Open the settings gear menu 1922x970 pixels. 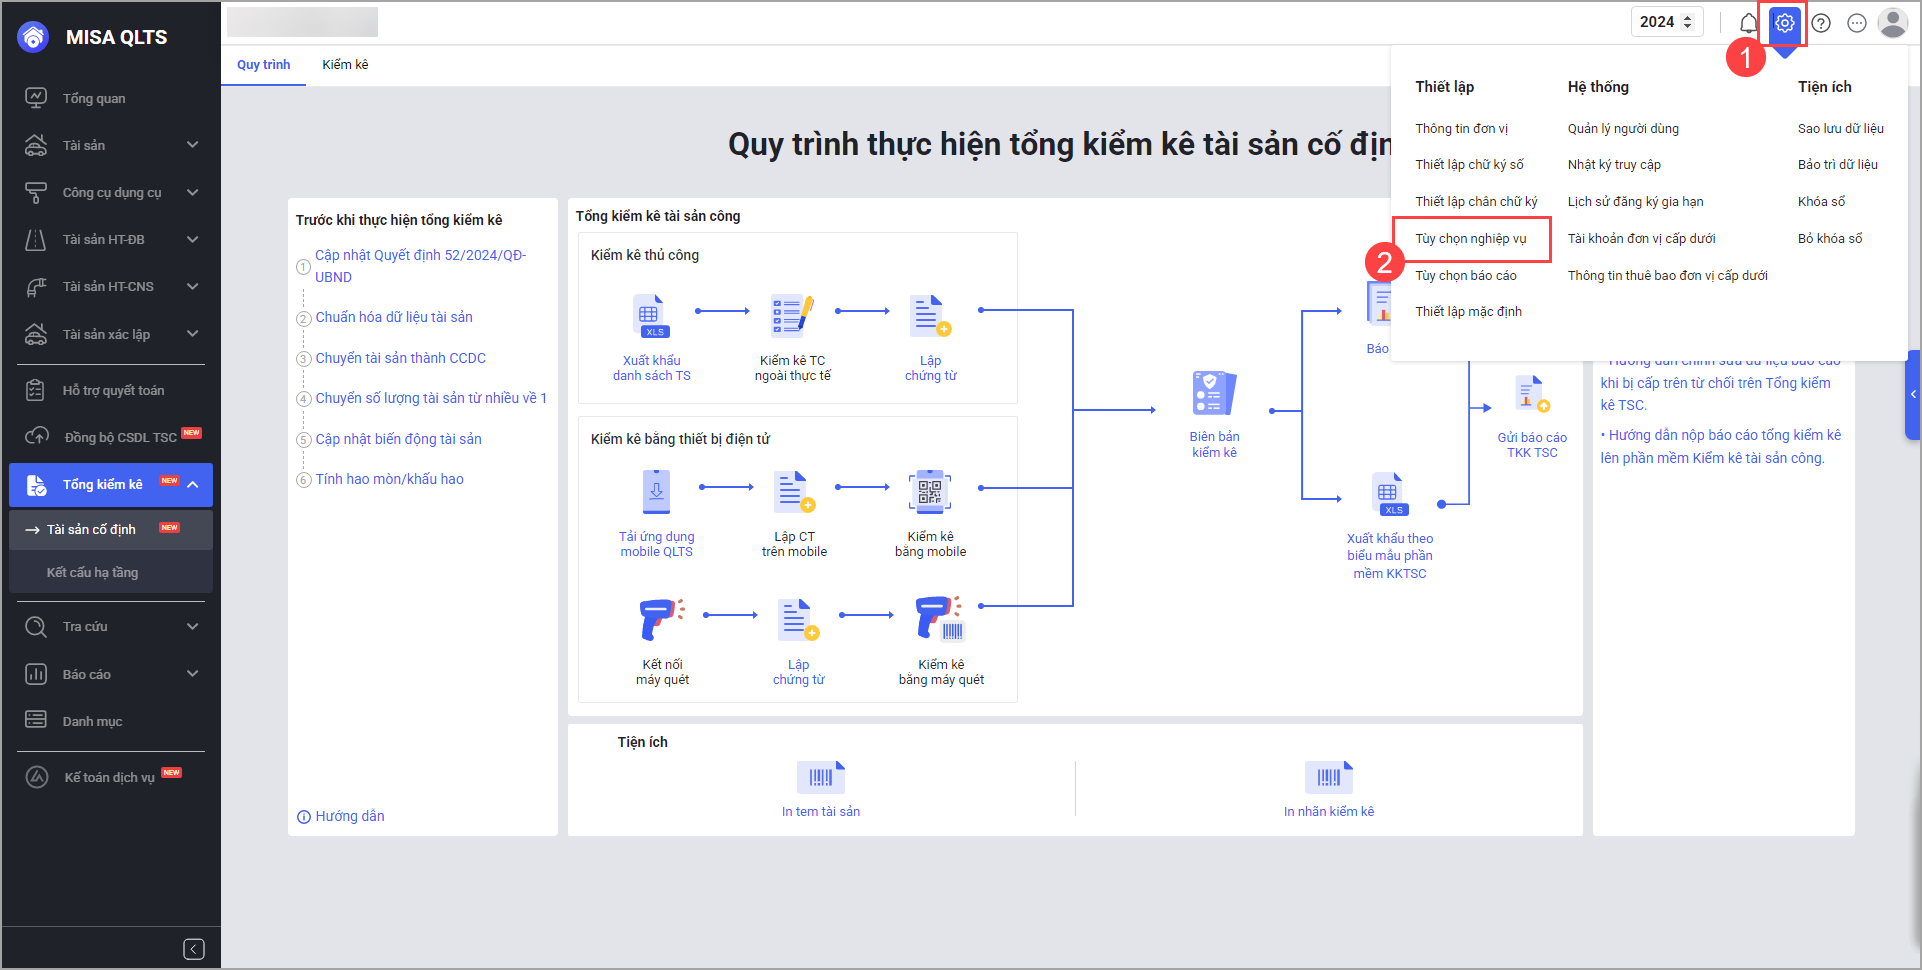(x=1785, y=23)
